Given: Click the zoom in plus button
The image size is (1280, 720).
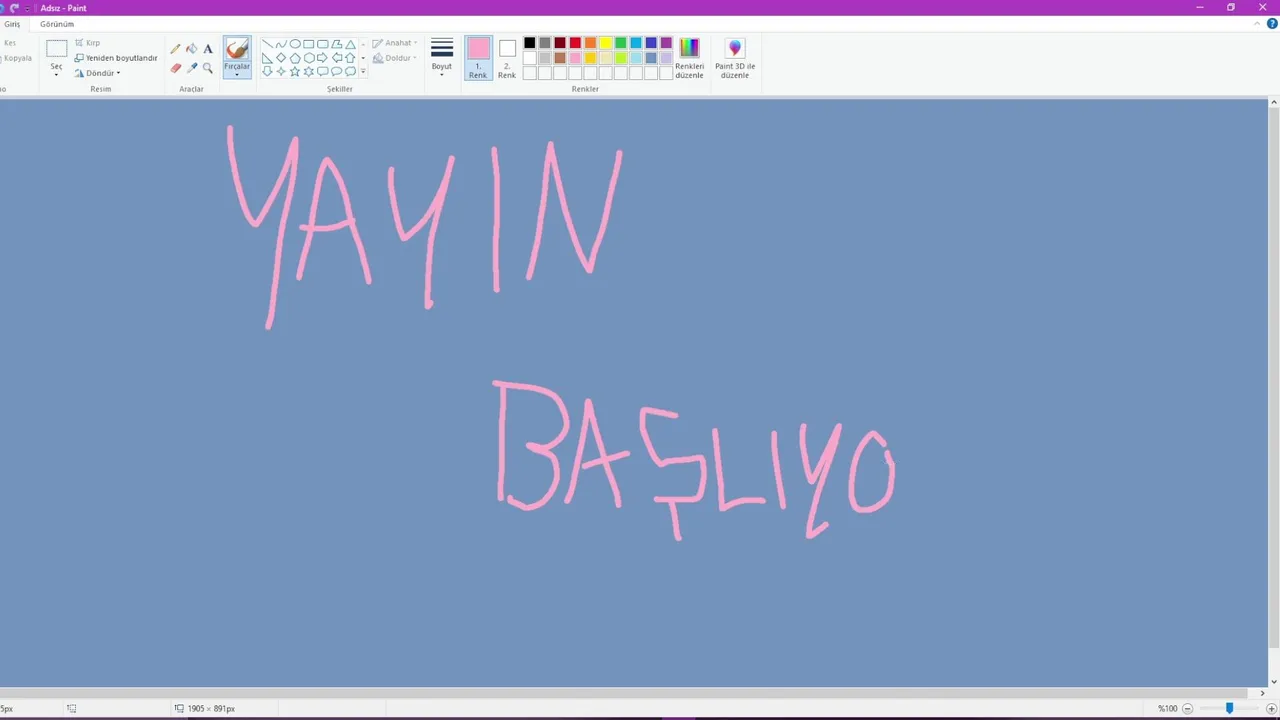Looking at the screenshot, I should 1271,708.
